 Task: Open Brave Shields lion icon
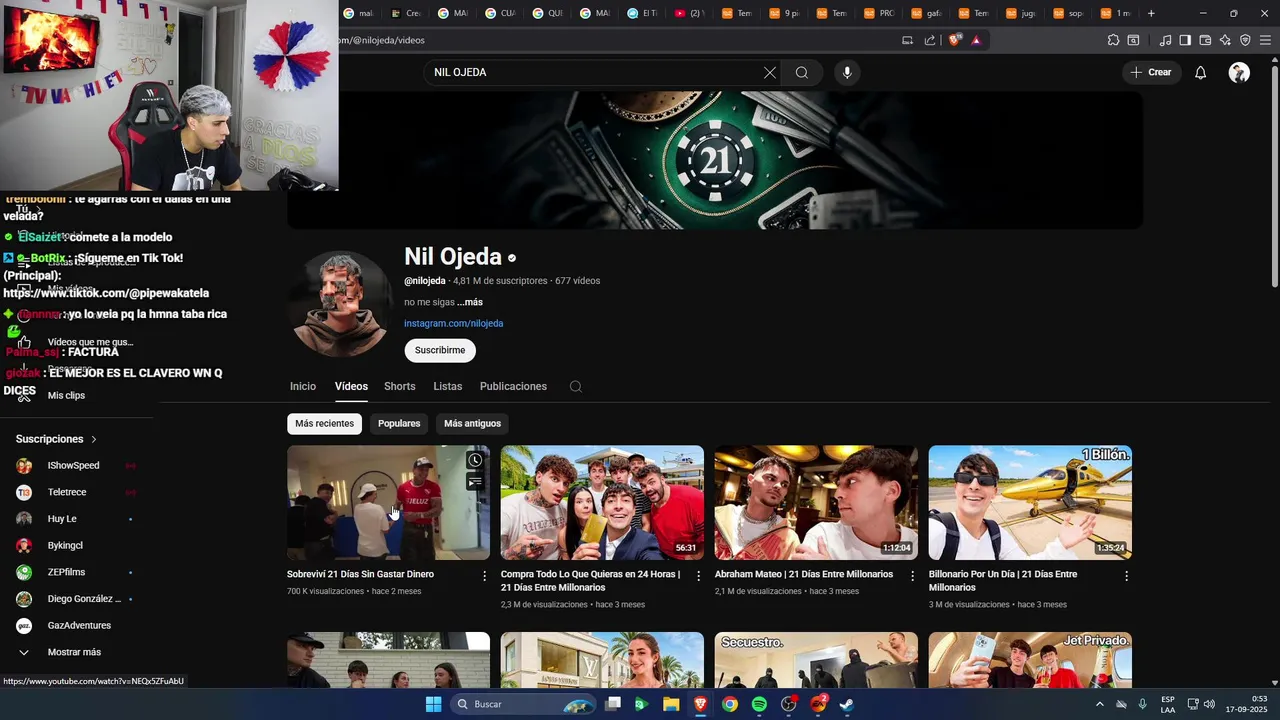[954, 40]
